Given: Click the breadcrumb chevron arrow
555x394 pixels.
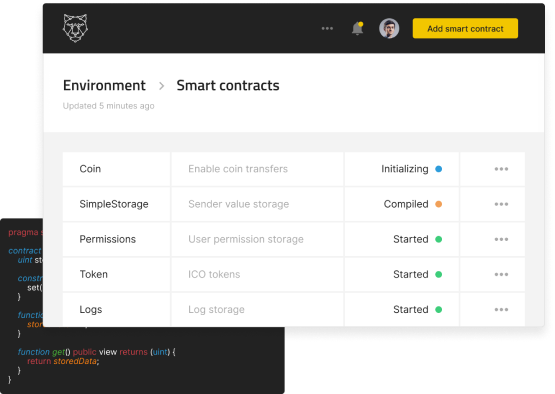Looking at the screenshot, I should (x=161, y=86).
